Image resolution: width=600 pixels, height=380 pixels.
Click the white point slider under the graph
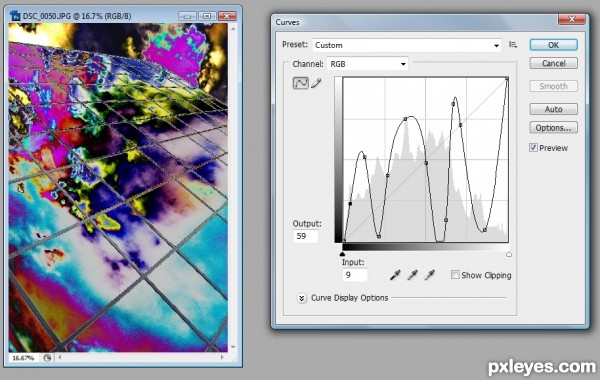point(509,254)
